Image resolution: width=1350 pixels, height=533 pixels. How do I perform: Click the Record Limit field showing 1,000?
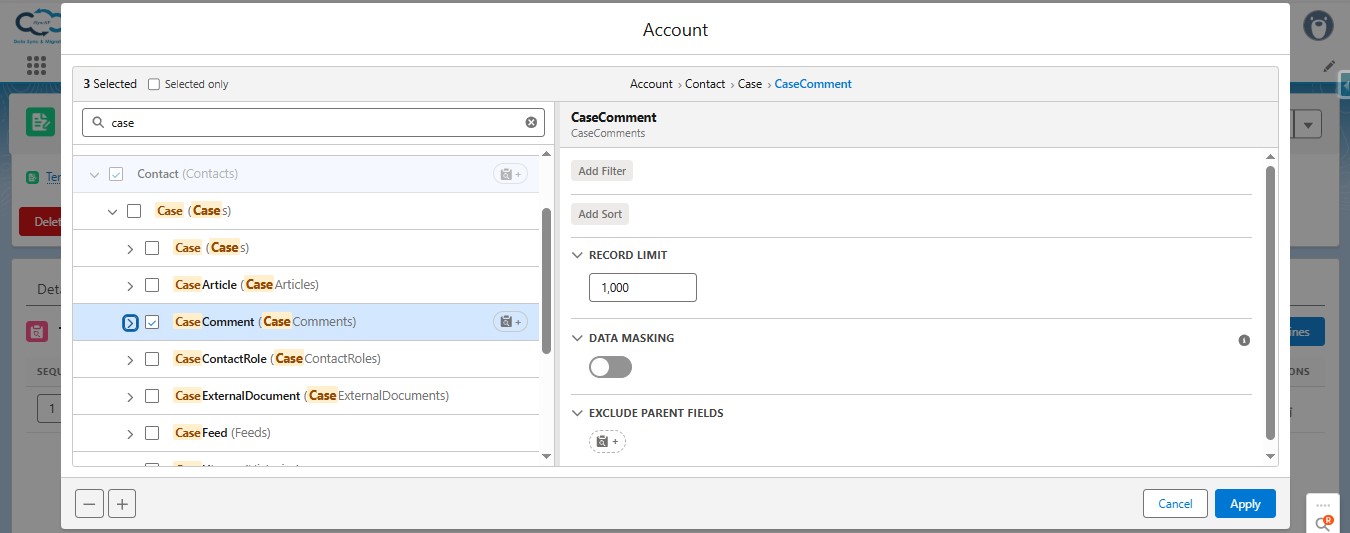tap(643, 287)
